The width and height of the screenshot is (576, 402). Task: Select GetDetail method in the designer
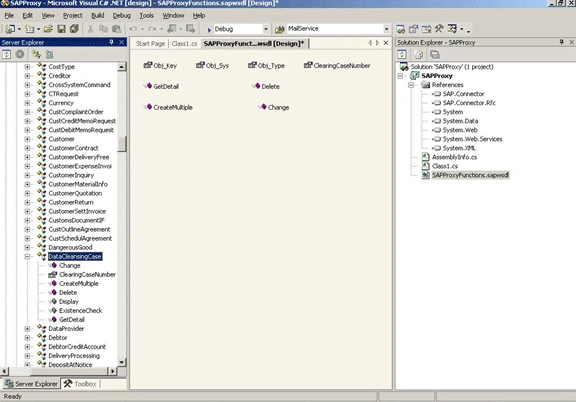[x=162, y=86]
